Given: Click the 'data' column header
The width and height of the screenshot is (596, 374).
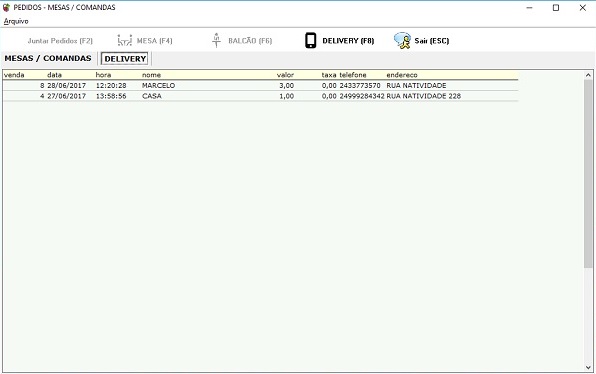Looking at the screenshot, I should point(54,75).
